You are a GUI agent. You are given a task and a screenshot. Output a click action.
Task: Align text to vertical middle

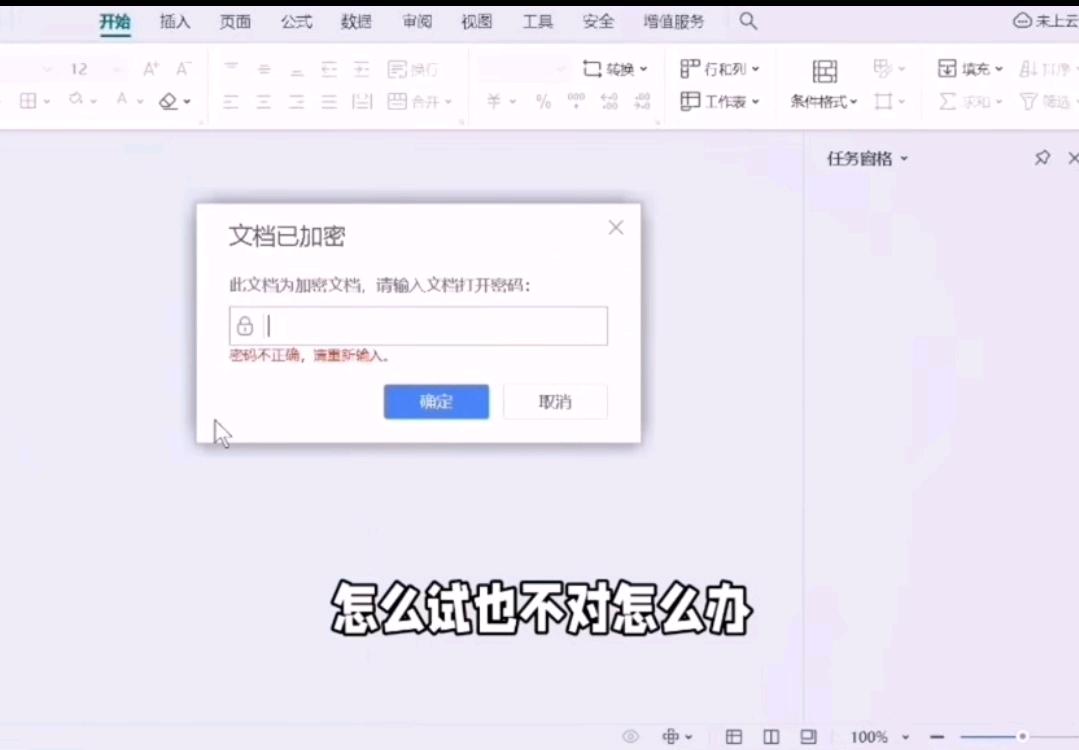(264, 69)
